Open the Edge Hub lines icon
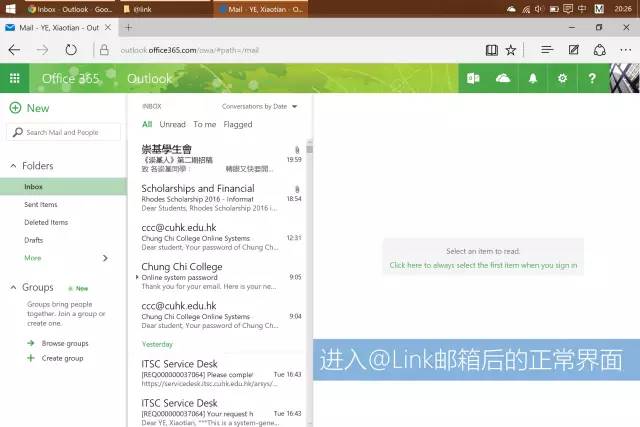 pos(547,49)
